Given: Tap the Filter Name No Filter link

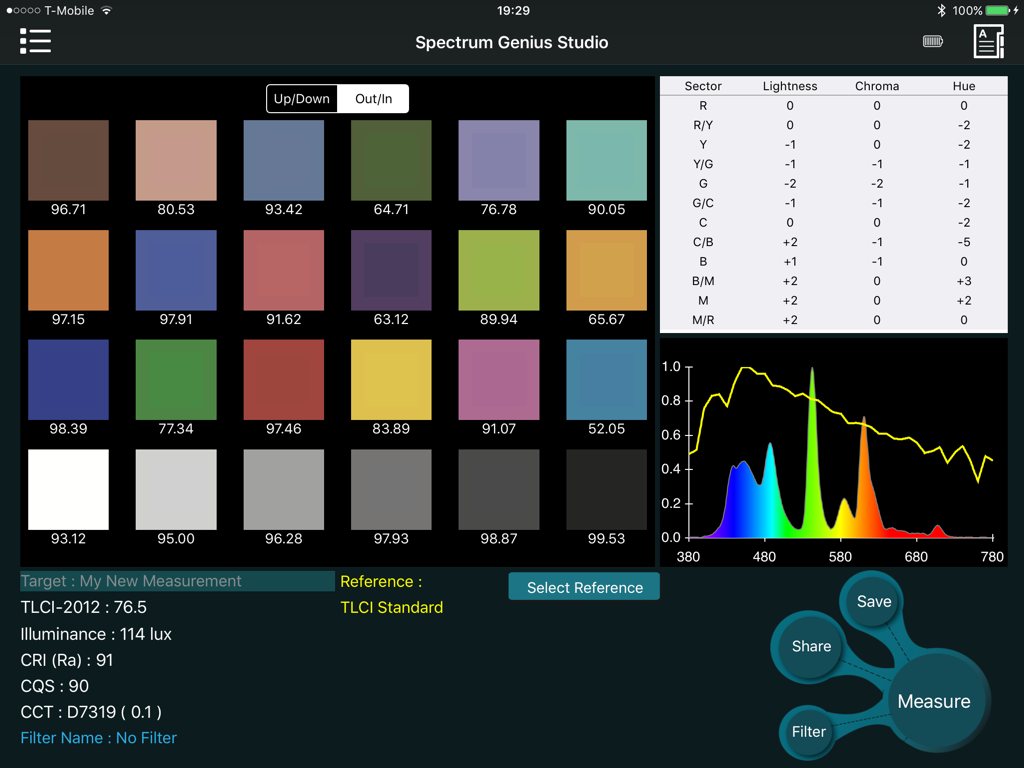Looking at the screenshot, I should pyautogui.click(x=99, y=738).
